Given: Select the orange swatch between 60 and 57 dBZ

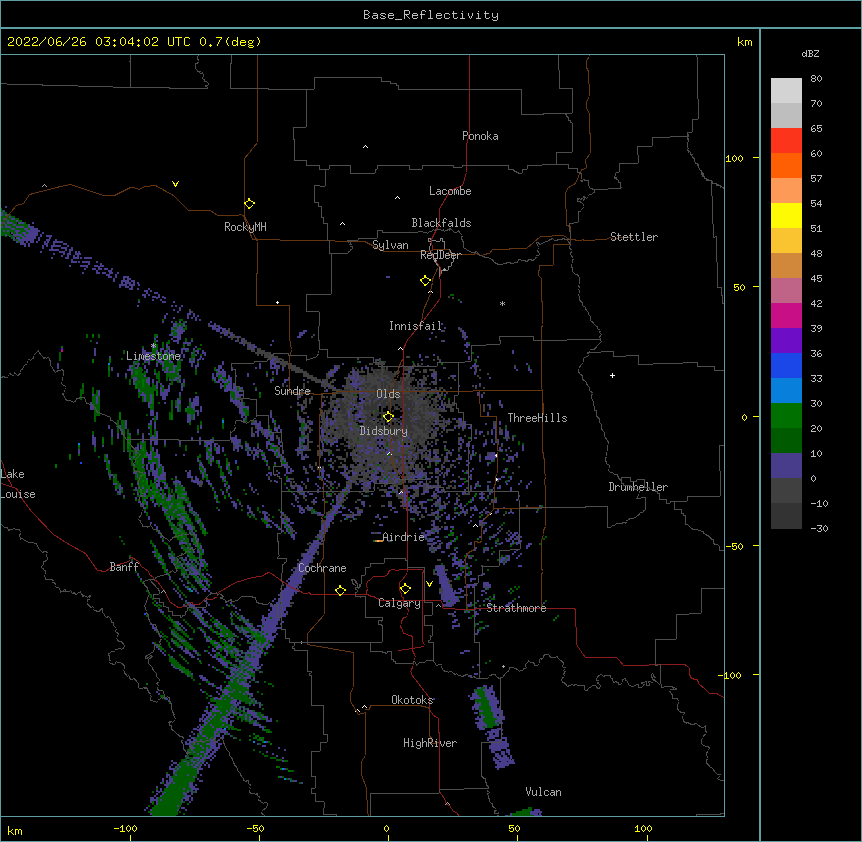Looking at the screenshot, I should pos(786,165).
